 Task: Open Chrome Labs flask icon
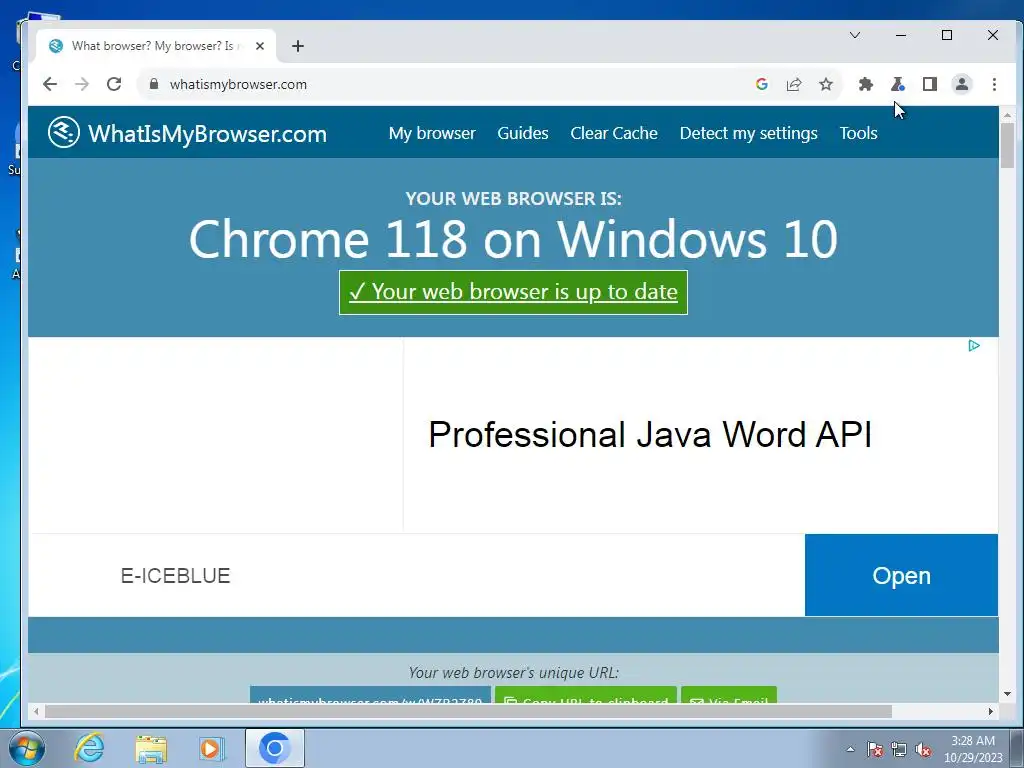(x=898, y=84)
